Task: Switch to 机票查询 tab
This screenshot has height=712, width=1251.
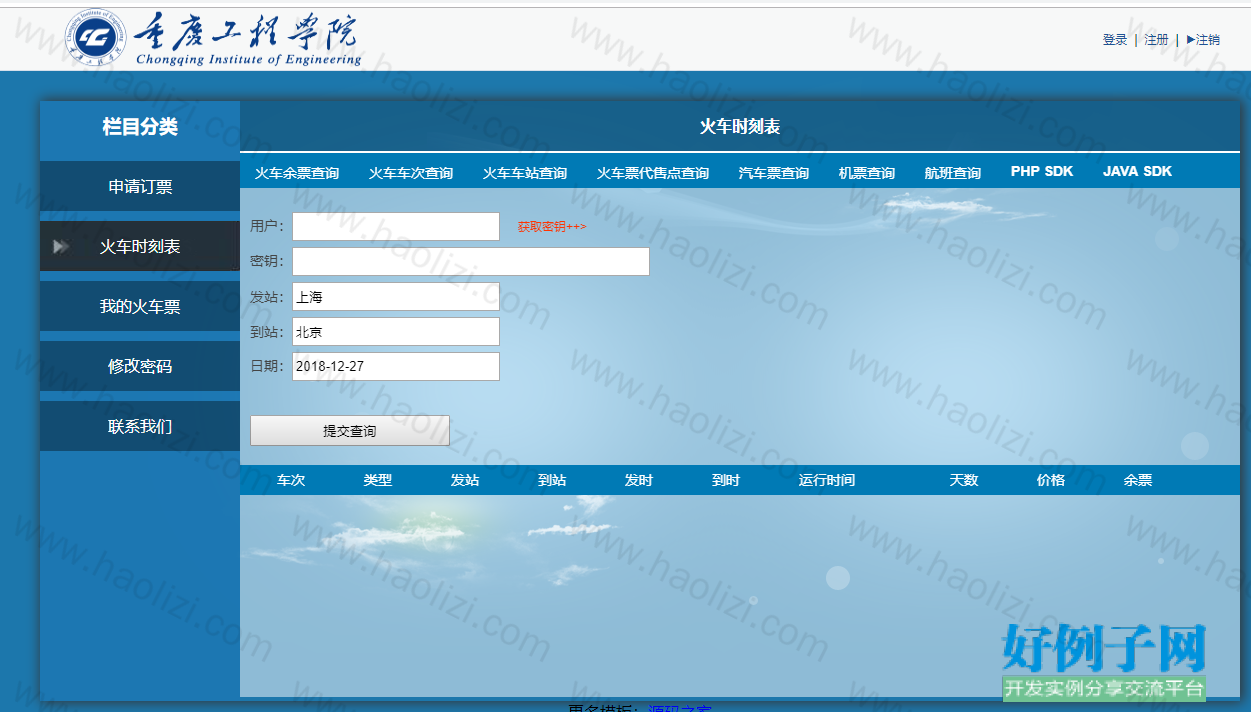Action: [867, 173]
